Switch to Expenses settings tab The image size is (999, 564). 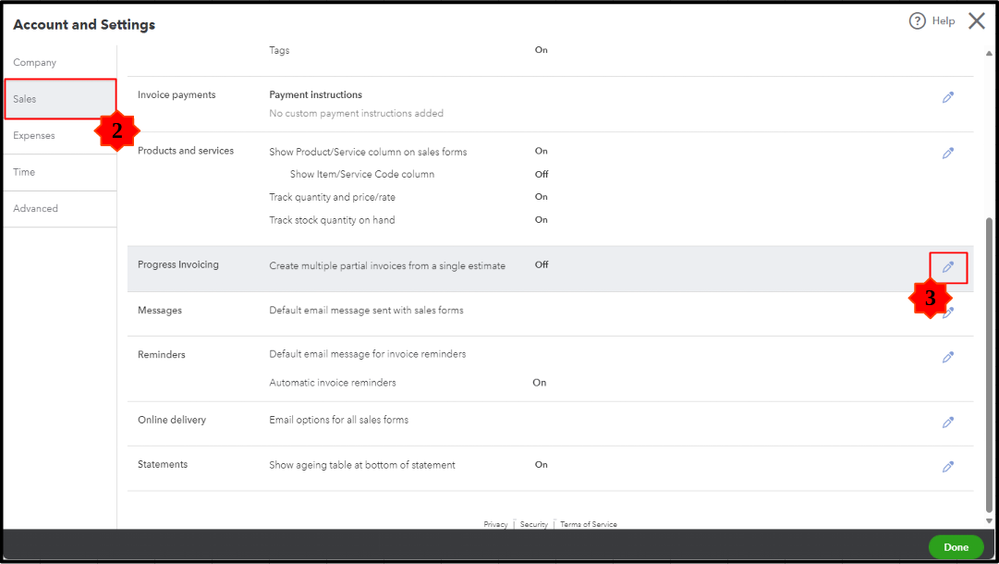click(x=34, y=135)
